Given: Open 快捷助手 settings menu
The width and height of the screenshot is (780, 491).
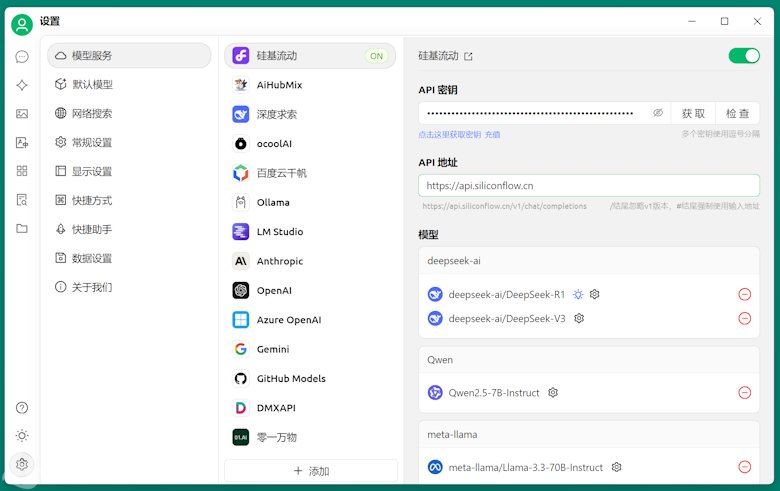Looking at the screenshot, I should (129, 229).
